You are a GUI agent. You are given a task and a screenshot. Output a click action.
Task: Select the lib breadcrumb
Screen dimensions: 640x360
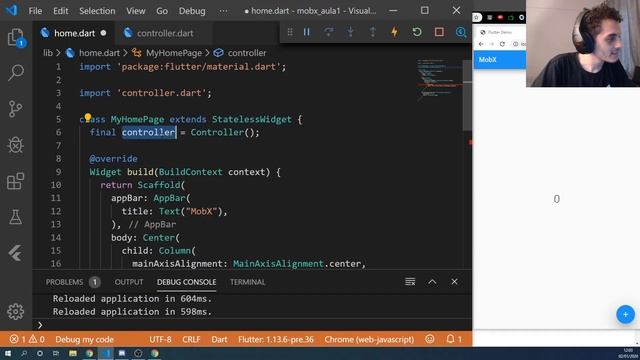[48, 53]
